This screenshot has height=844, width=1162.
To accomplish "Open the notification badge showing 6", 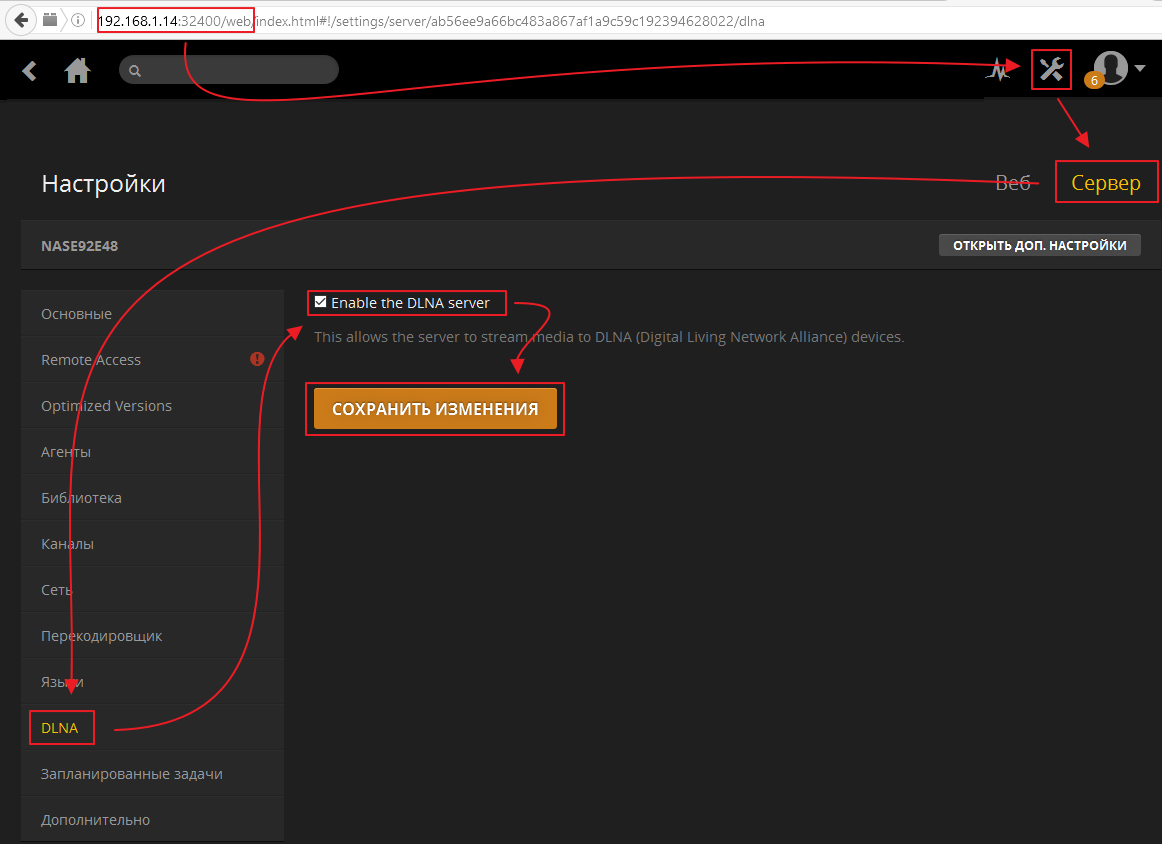I will click(x=1094, y=80).
